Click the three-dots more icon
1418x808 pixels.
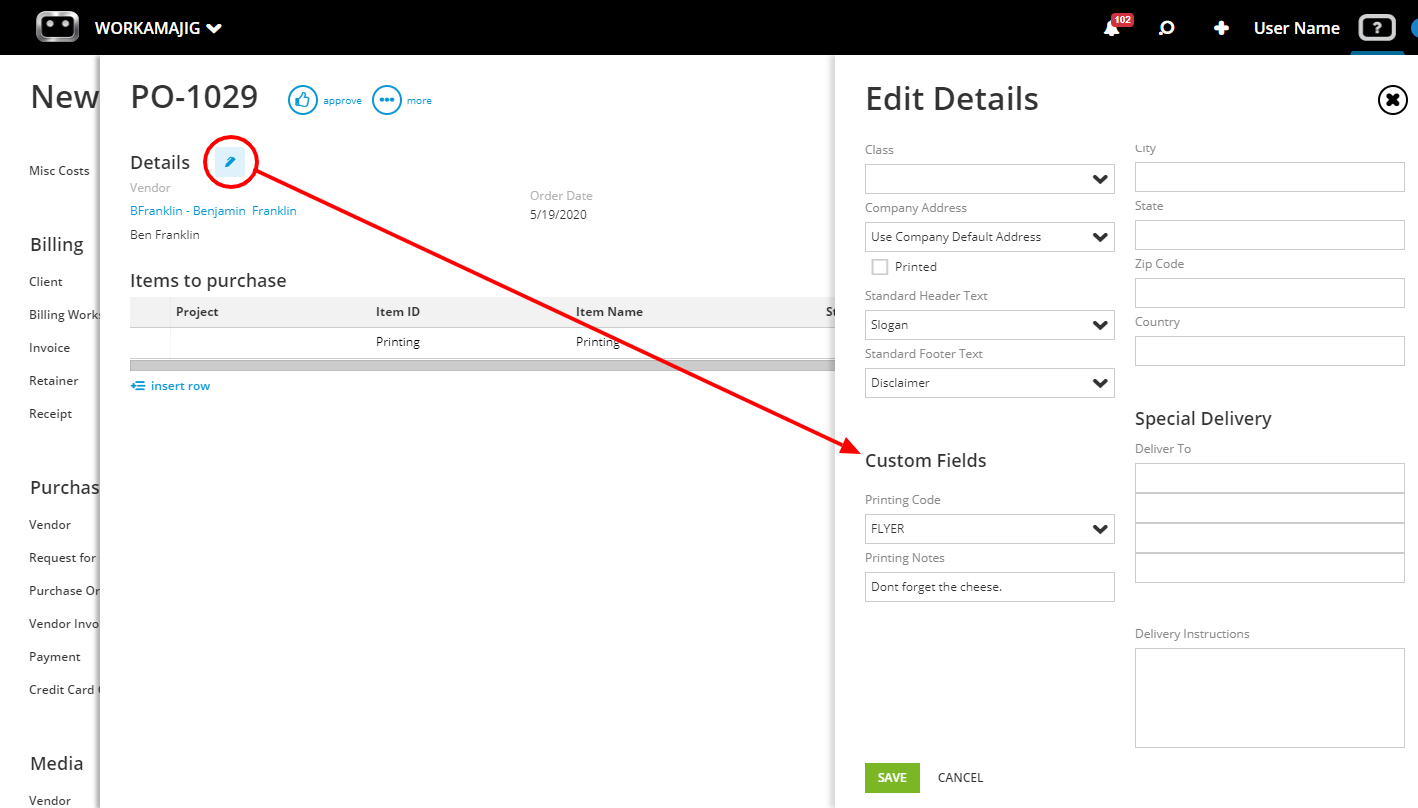click(x=387, y=100)
